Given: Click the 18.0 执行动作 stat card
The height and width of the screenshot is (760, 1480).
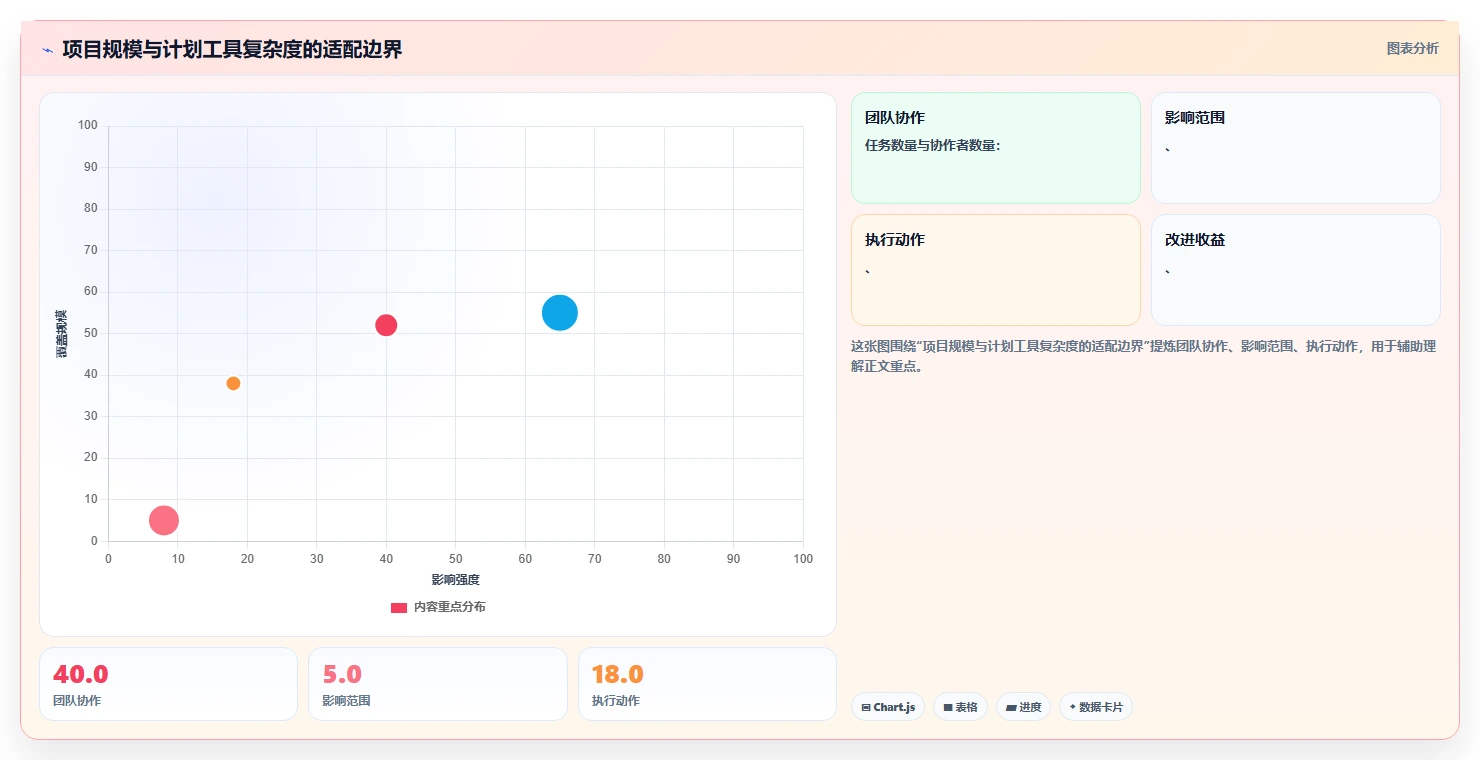Looking at the screenshot, I should coord(707,684).
